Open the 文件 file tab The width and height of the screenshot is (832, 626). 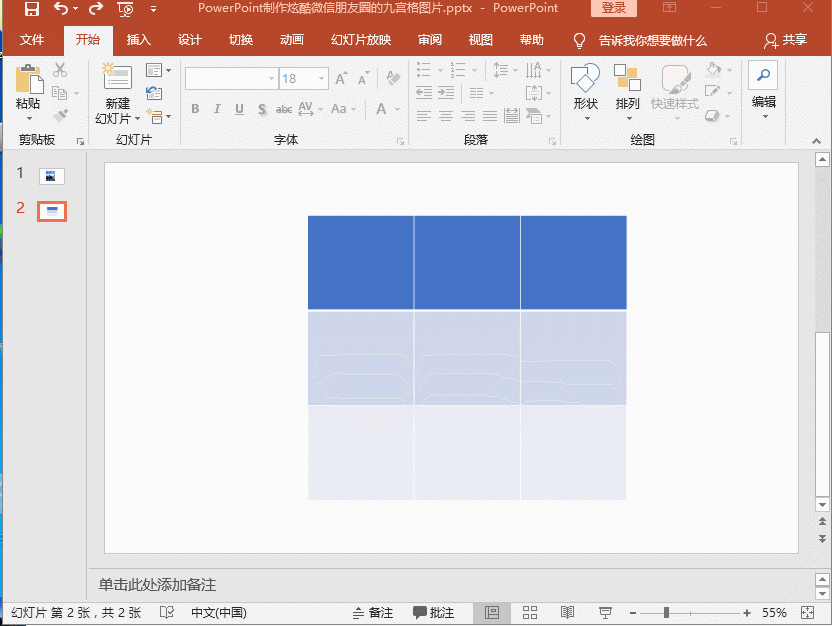coord(32,40)
